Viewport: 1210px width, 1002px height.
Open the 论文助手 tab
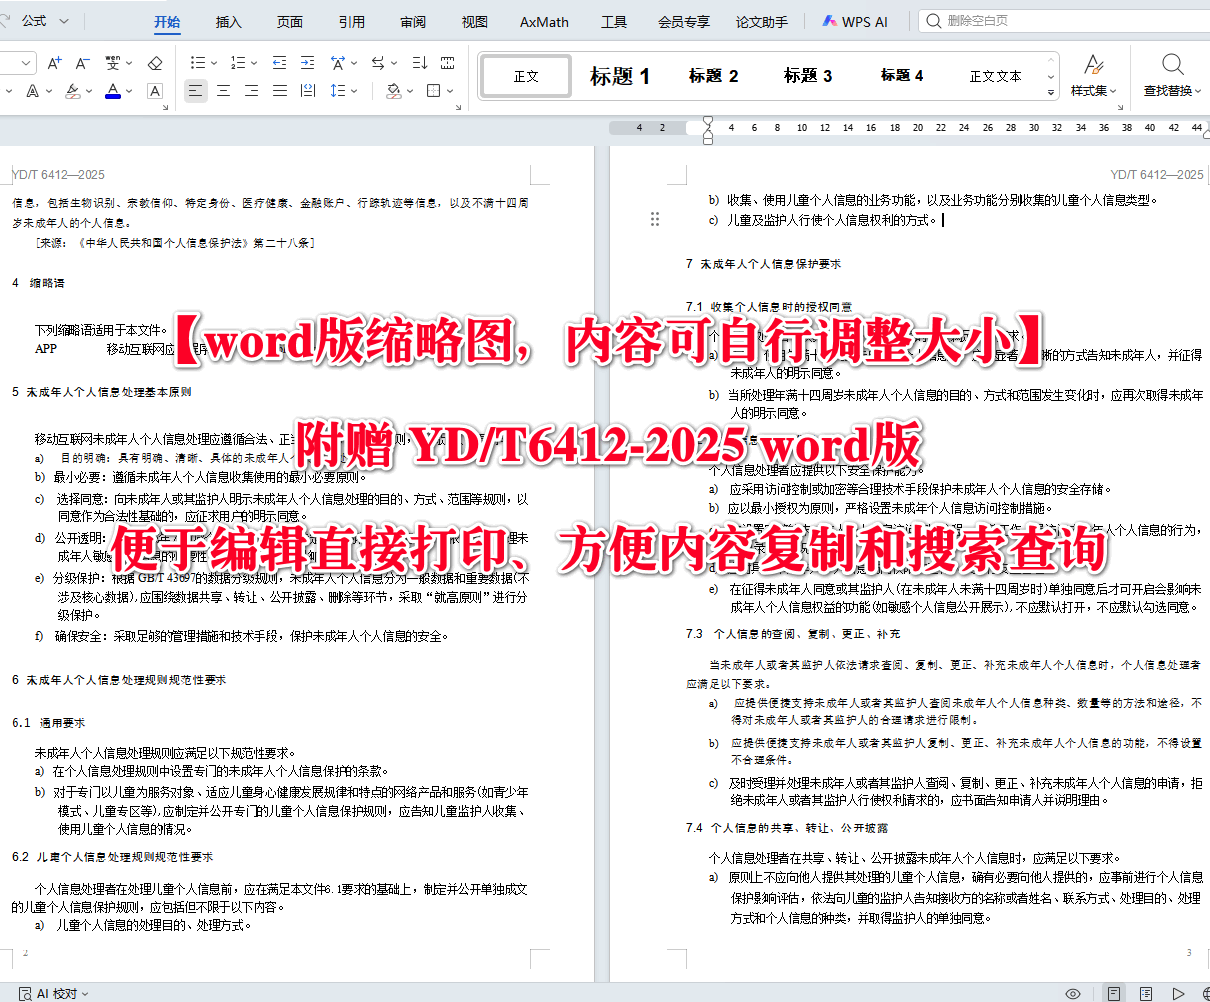(x=761, y=21)
